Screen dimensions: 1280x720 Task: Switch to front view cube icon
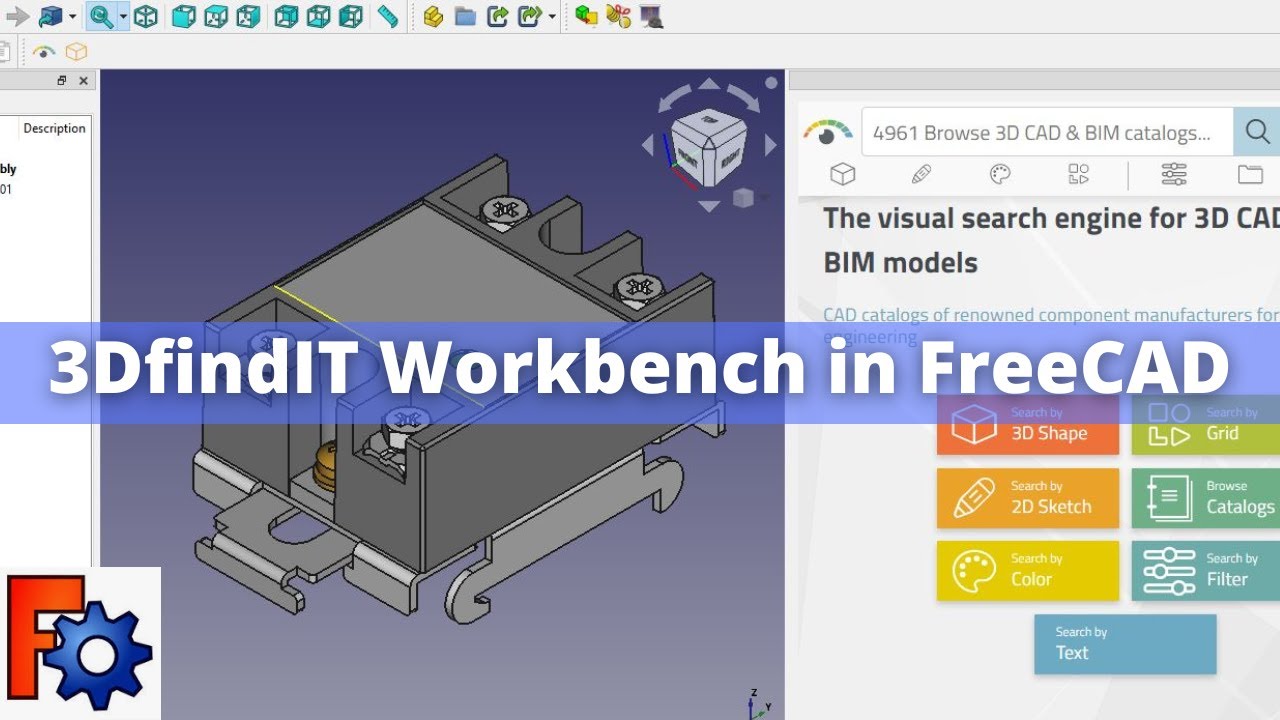(183, 16)
